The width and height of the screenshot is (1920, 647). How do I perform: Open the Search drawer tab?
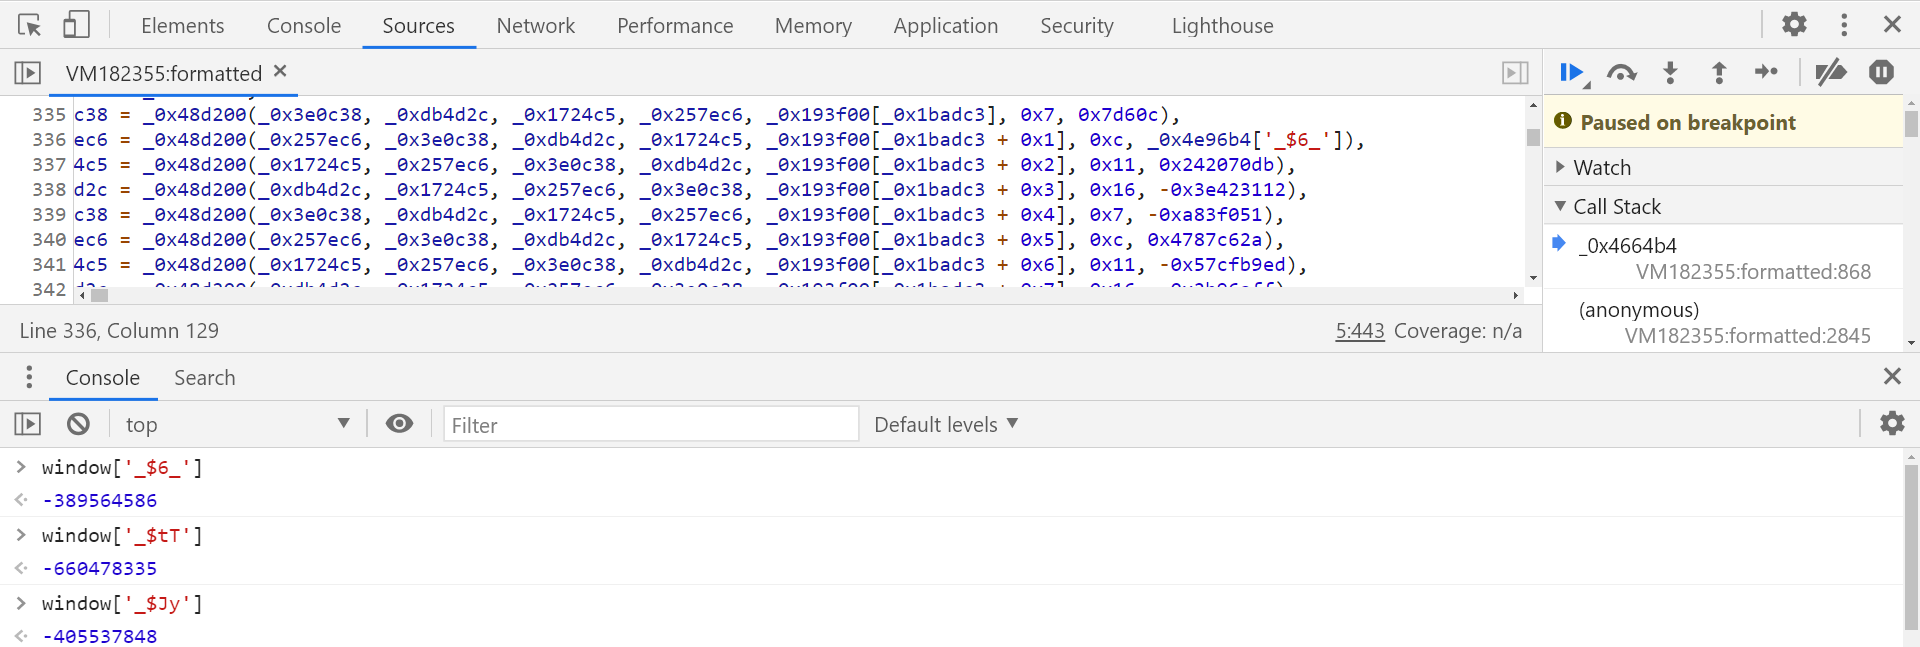[x=204, y=378]
